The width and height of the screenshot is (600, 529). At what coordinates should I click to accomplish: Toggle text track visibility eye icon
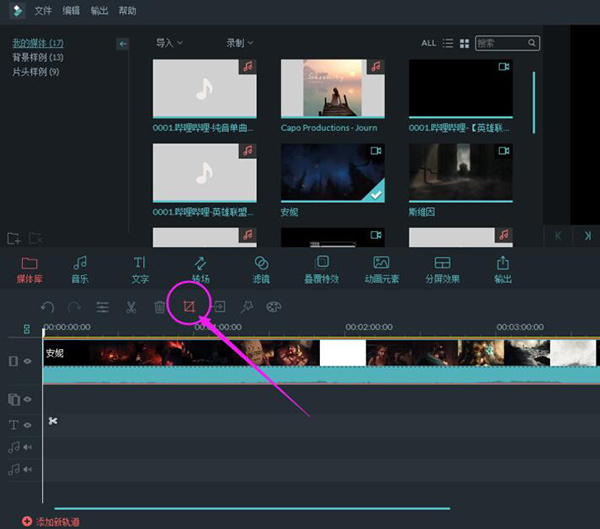(27, 424)
